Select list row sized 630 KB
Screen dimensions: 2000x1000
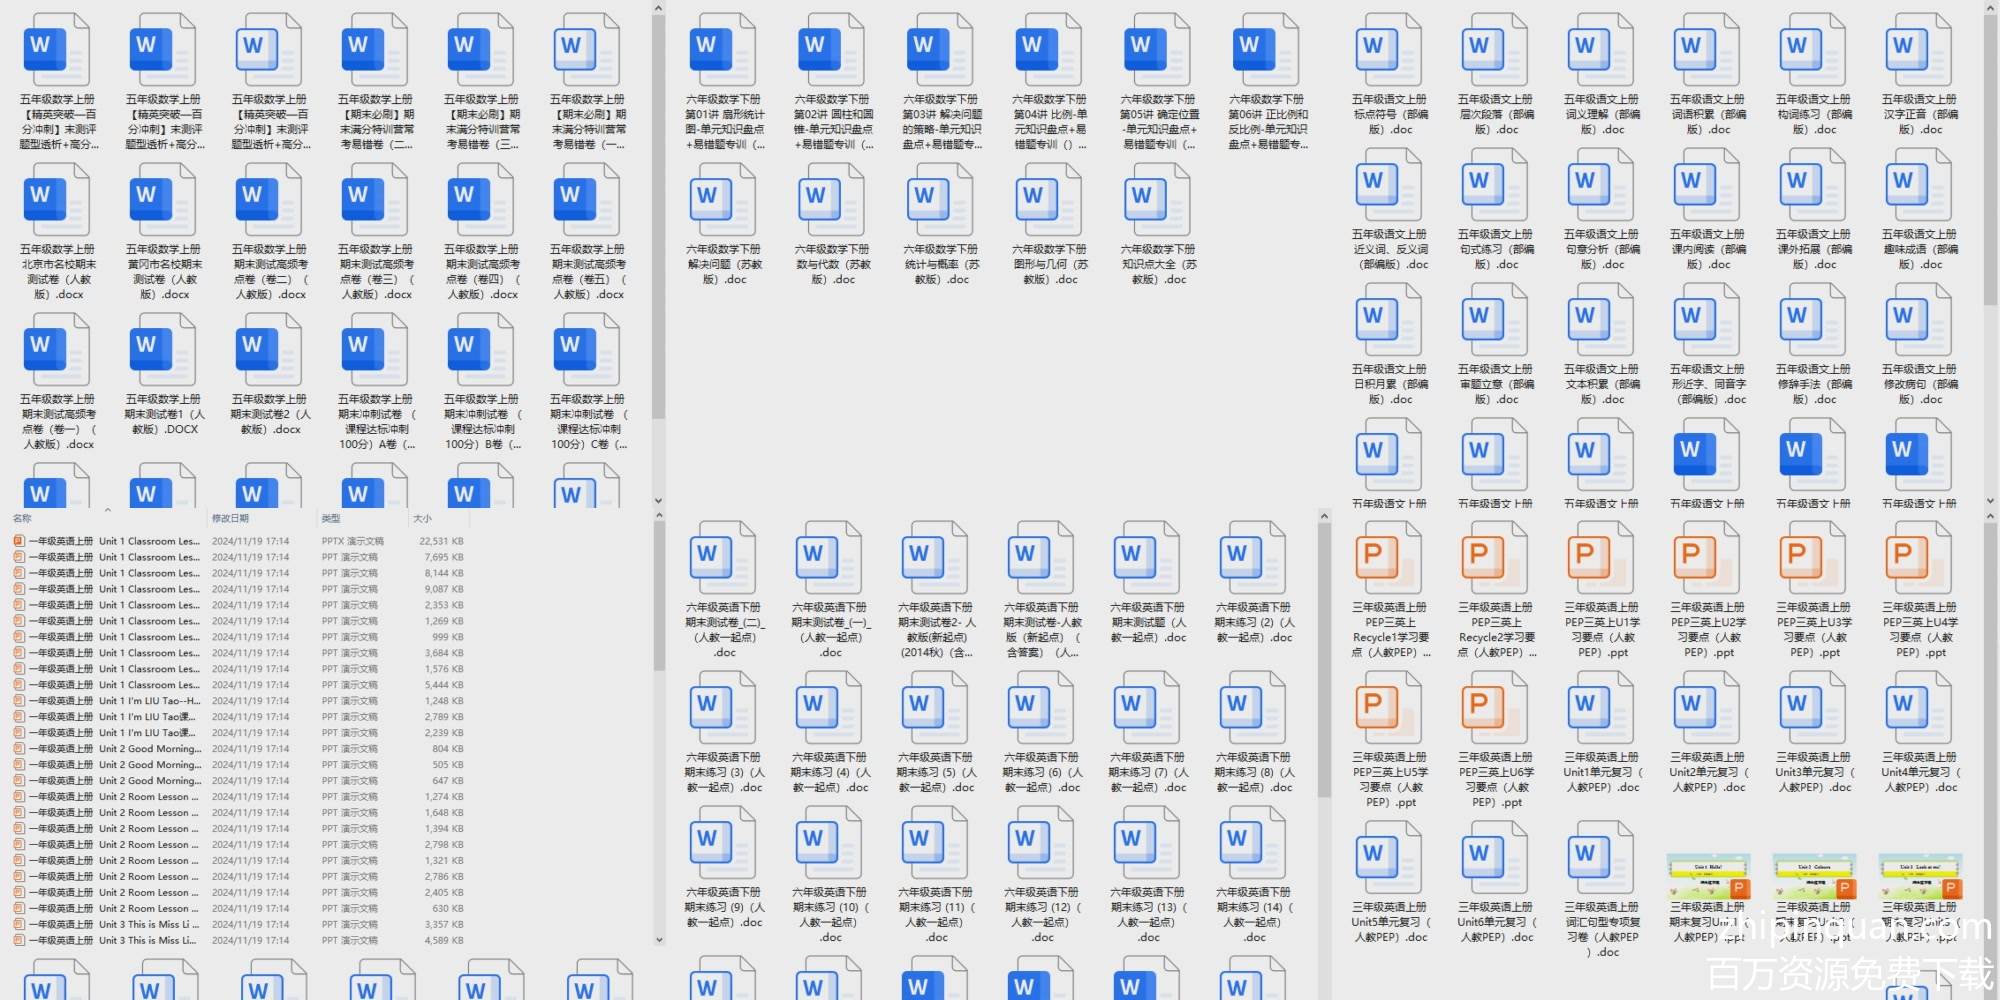click(x=240, y=909)
